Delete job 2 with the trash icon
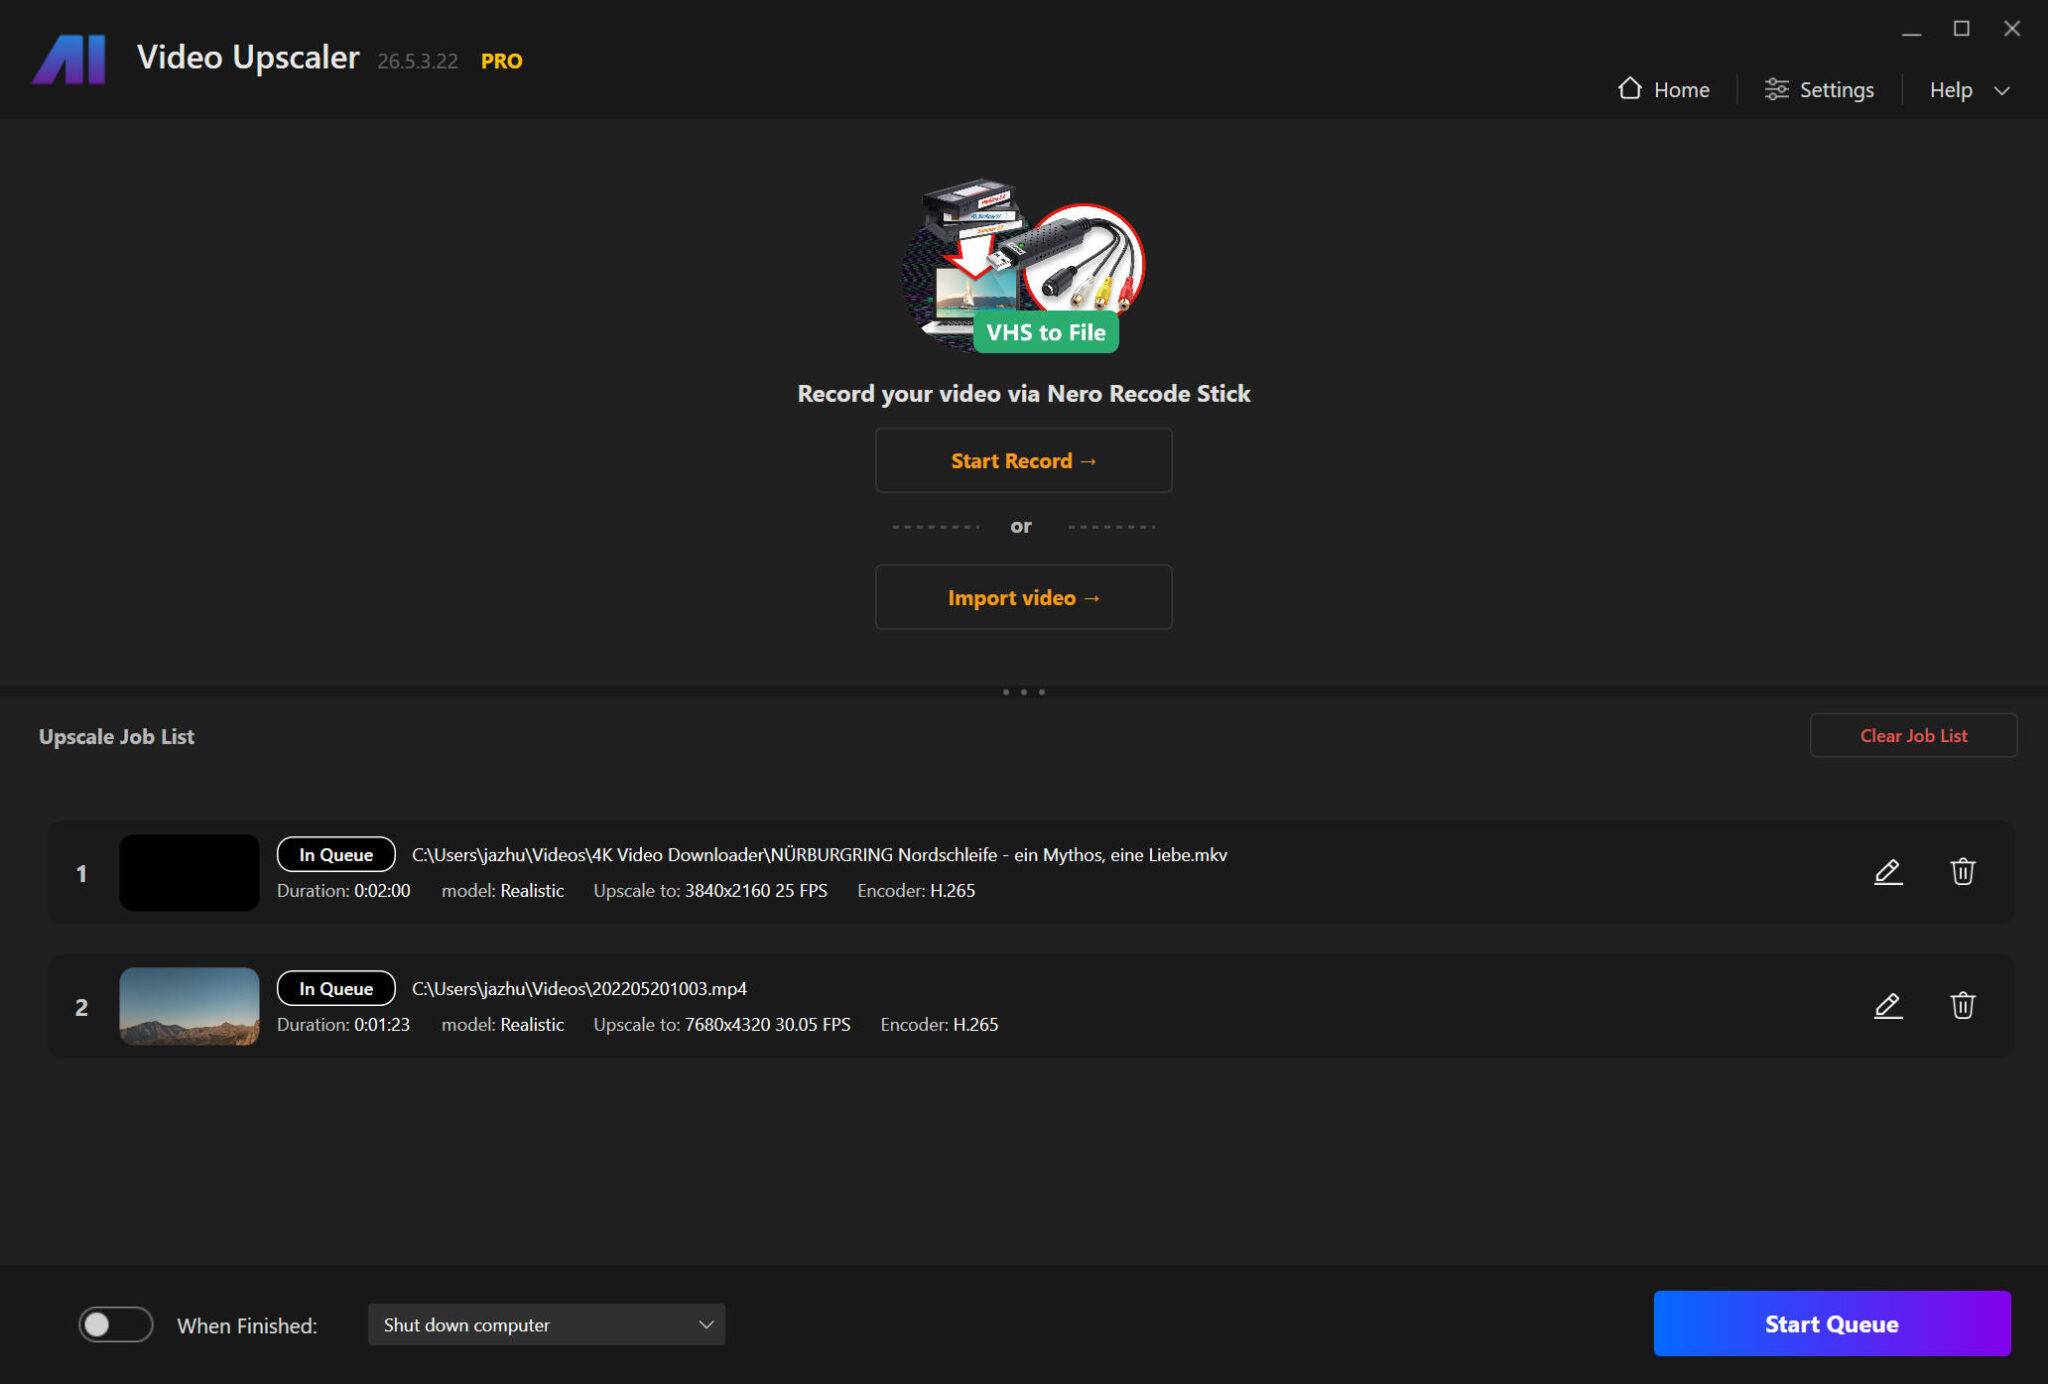The image size is (2048, 1384). tap(1962, 1006)
